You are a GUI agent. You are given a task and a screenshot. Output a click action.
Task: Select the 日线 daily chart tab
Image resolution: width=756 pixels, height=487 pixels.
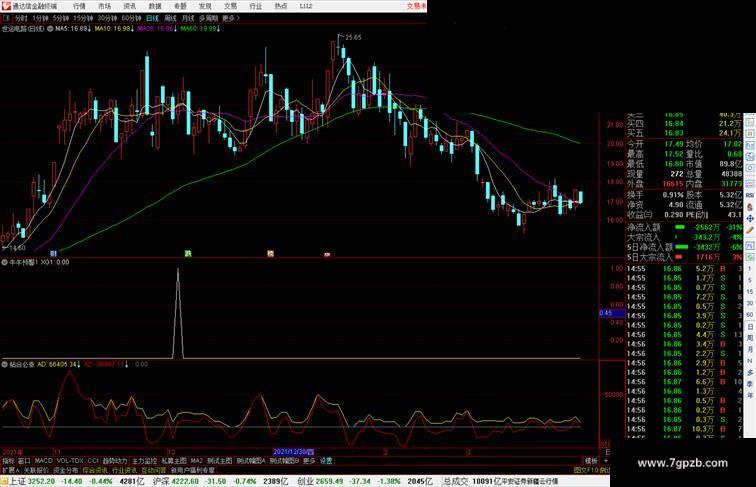tap(152, 18)
